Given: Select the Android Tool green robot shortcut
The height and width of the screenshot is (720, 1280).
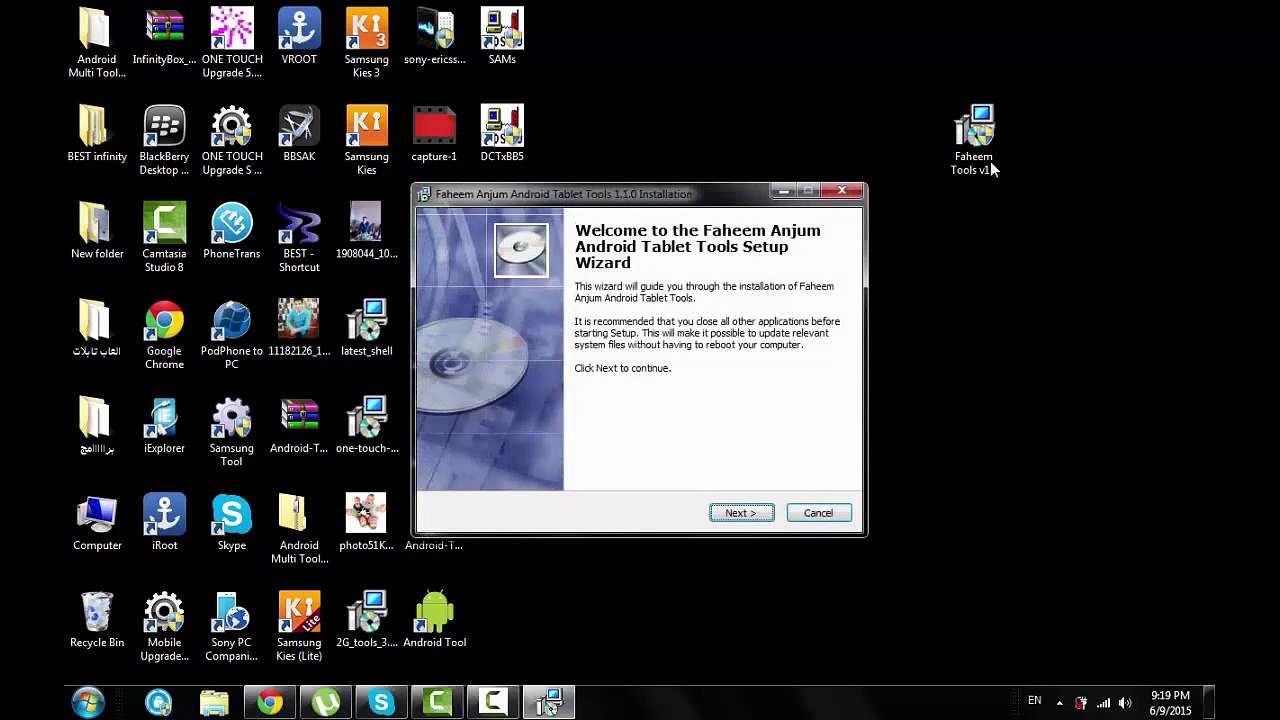Looking at the screenshot, I should pos(434,619).
